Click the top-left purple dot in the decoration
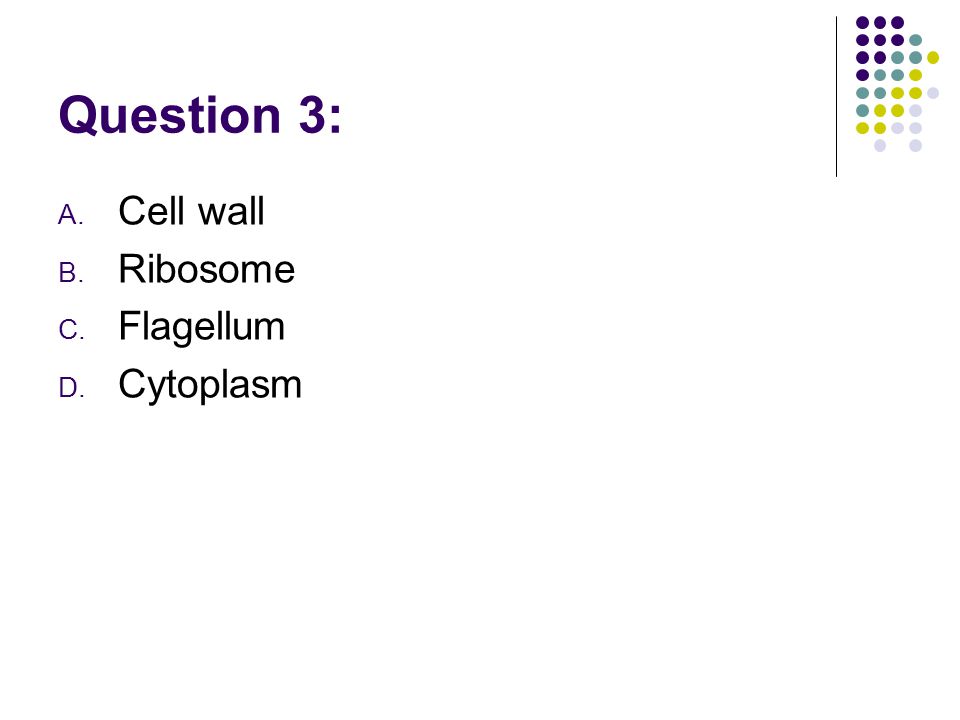Image resolution: width=960 pixels, height=720 pixels. click(863, 23)
